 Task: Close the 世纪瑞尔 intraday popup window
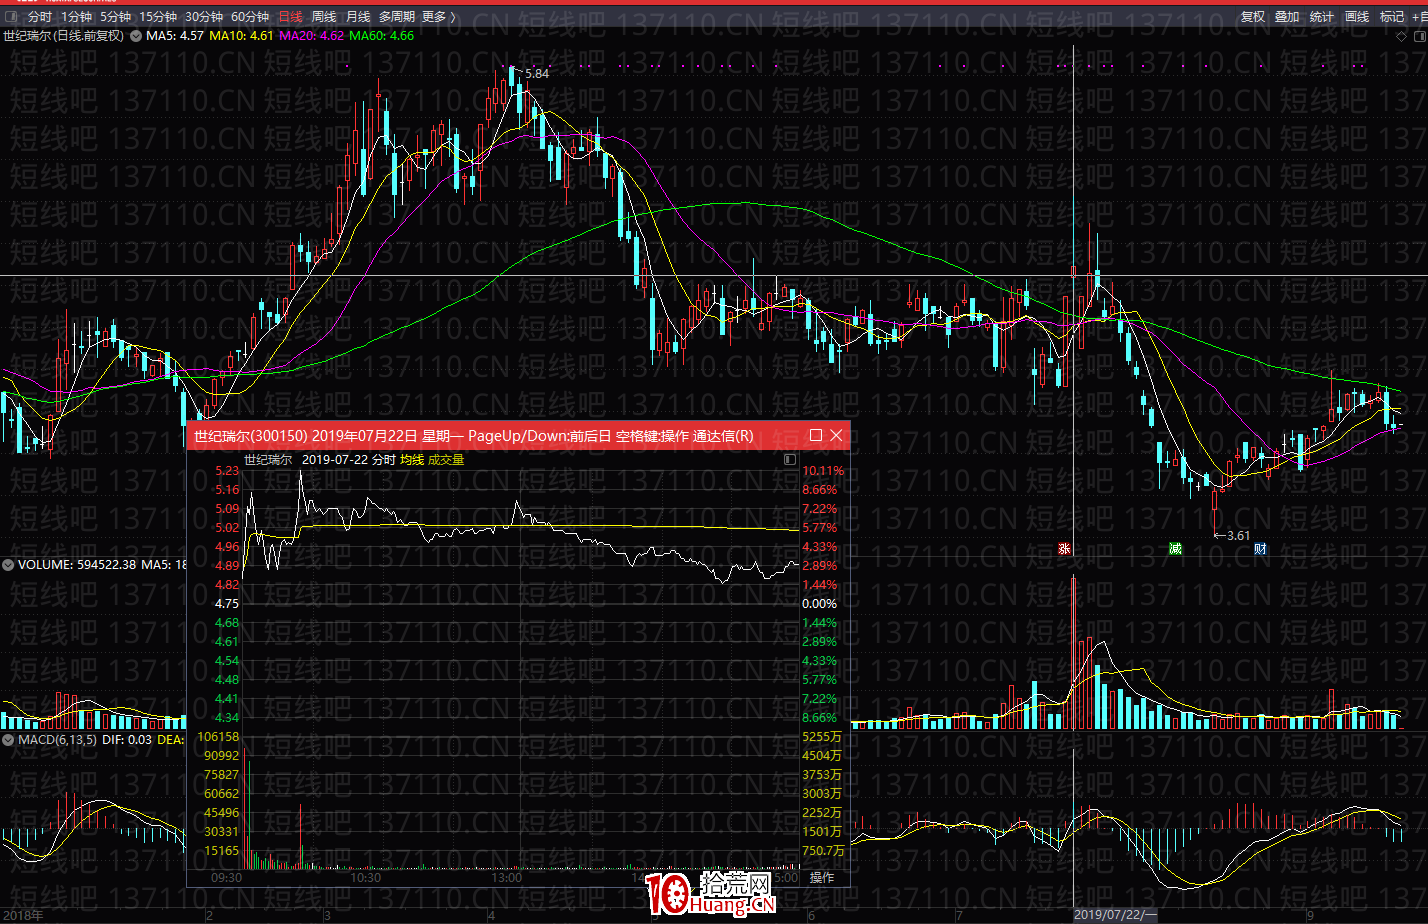coord(836,435)
